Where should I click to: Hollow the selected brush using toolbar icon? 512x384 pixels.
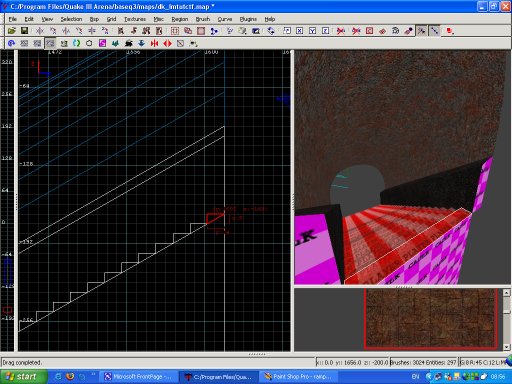(201, 31)
